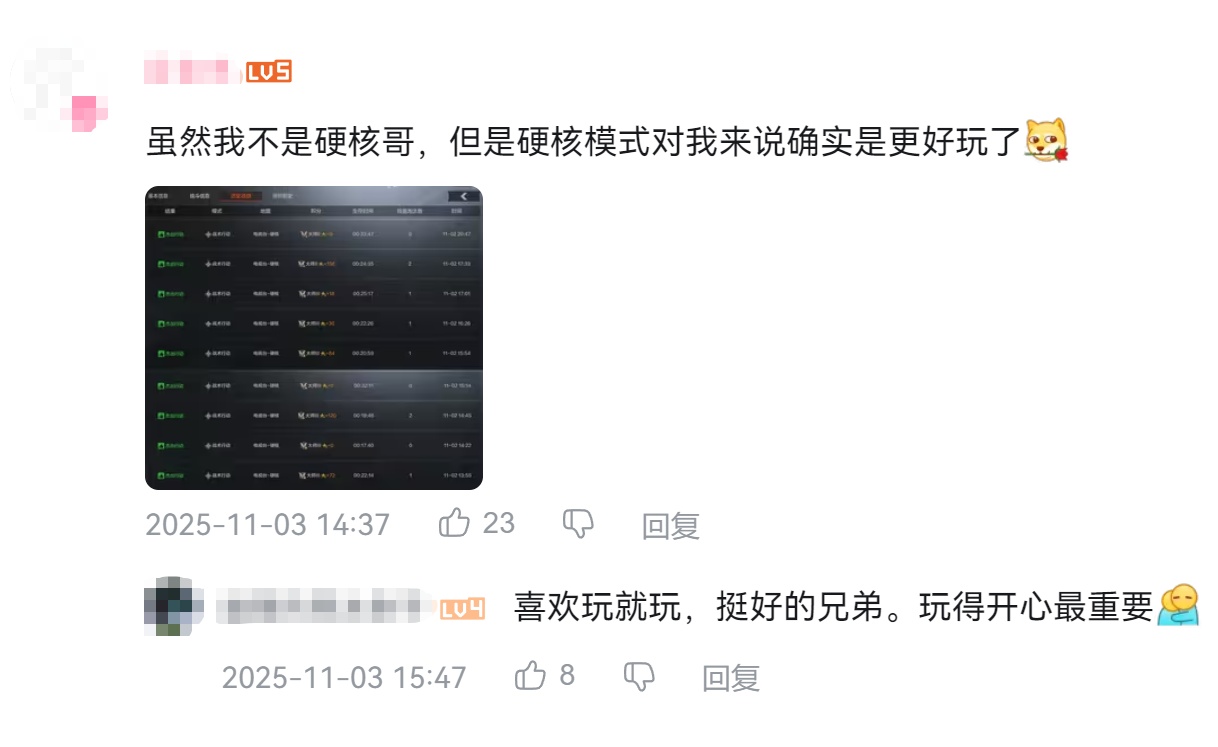
Task: Open the blurred username beside LV4
Action: 324,607
